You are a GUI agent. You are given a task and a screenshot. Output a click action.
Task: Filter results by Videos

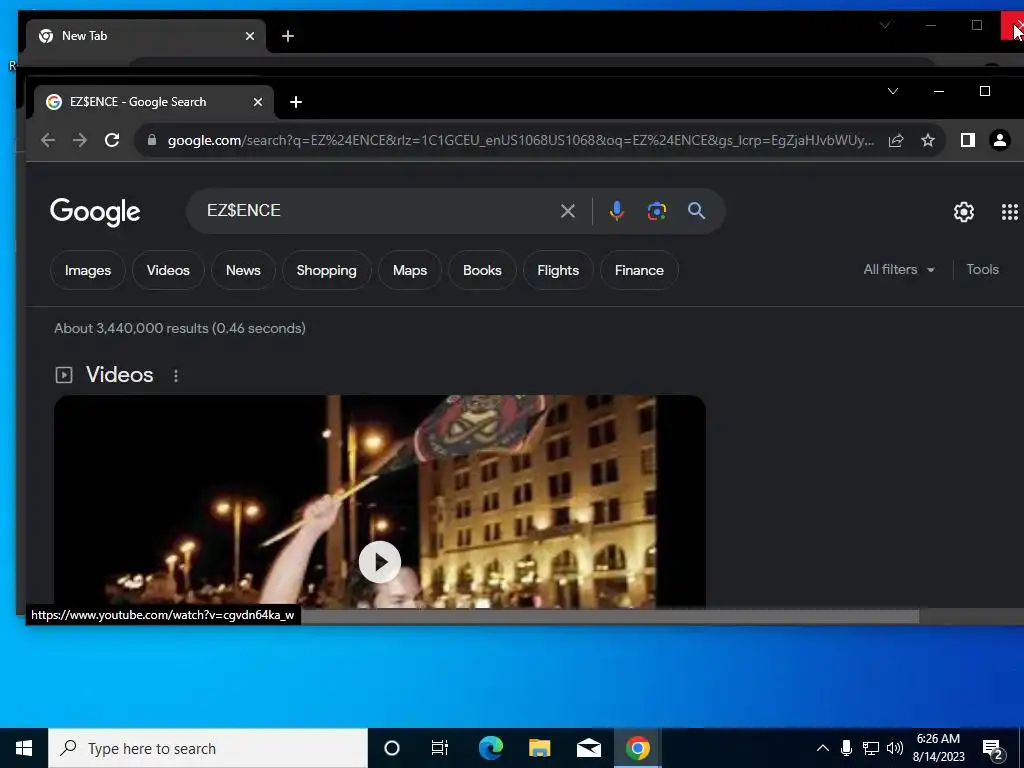168,270
